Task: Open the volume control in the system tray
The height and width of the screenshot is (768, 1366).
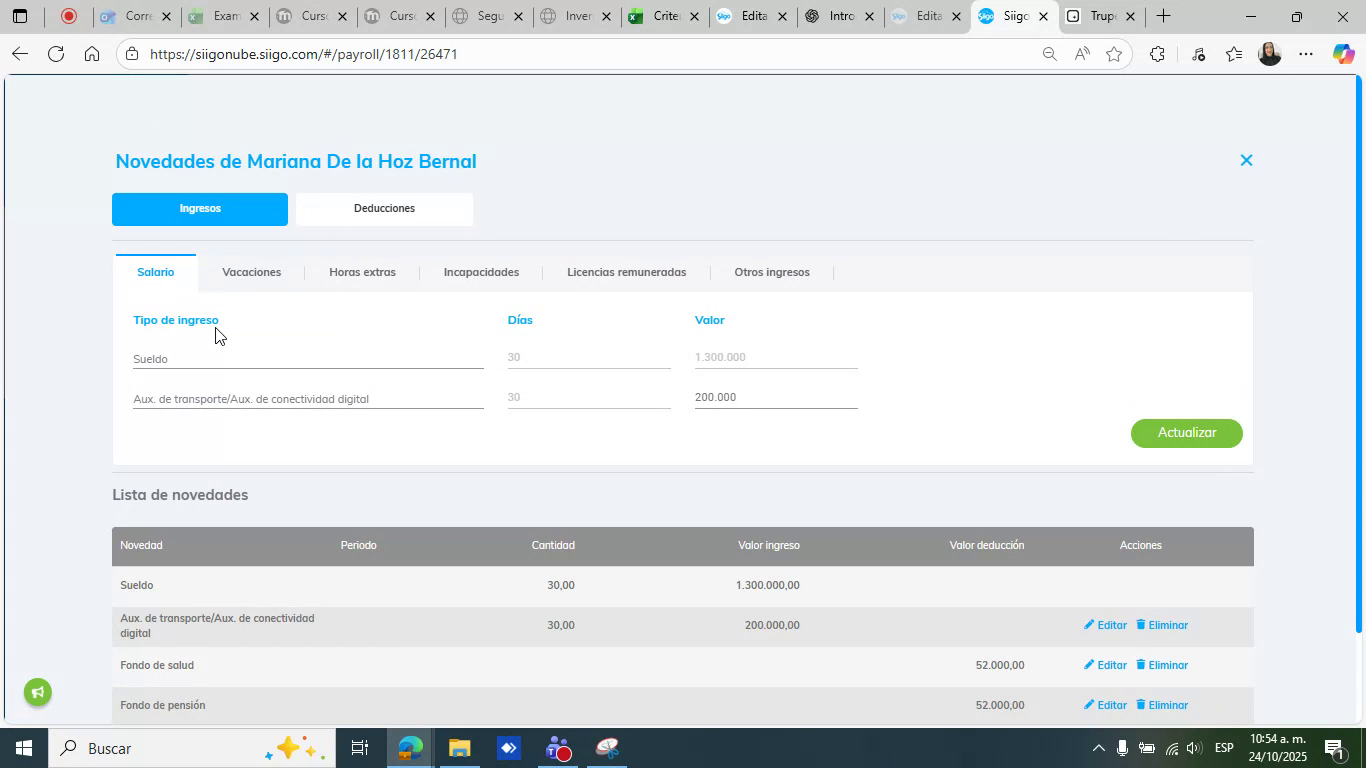Action: (x=1194, y=748)
